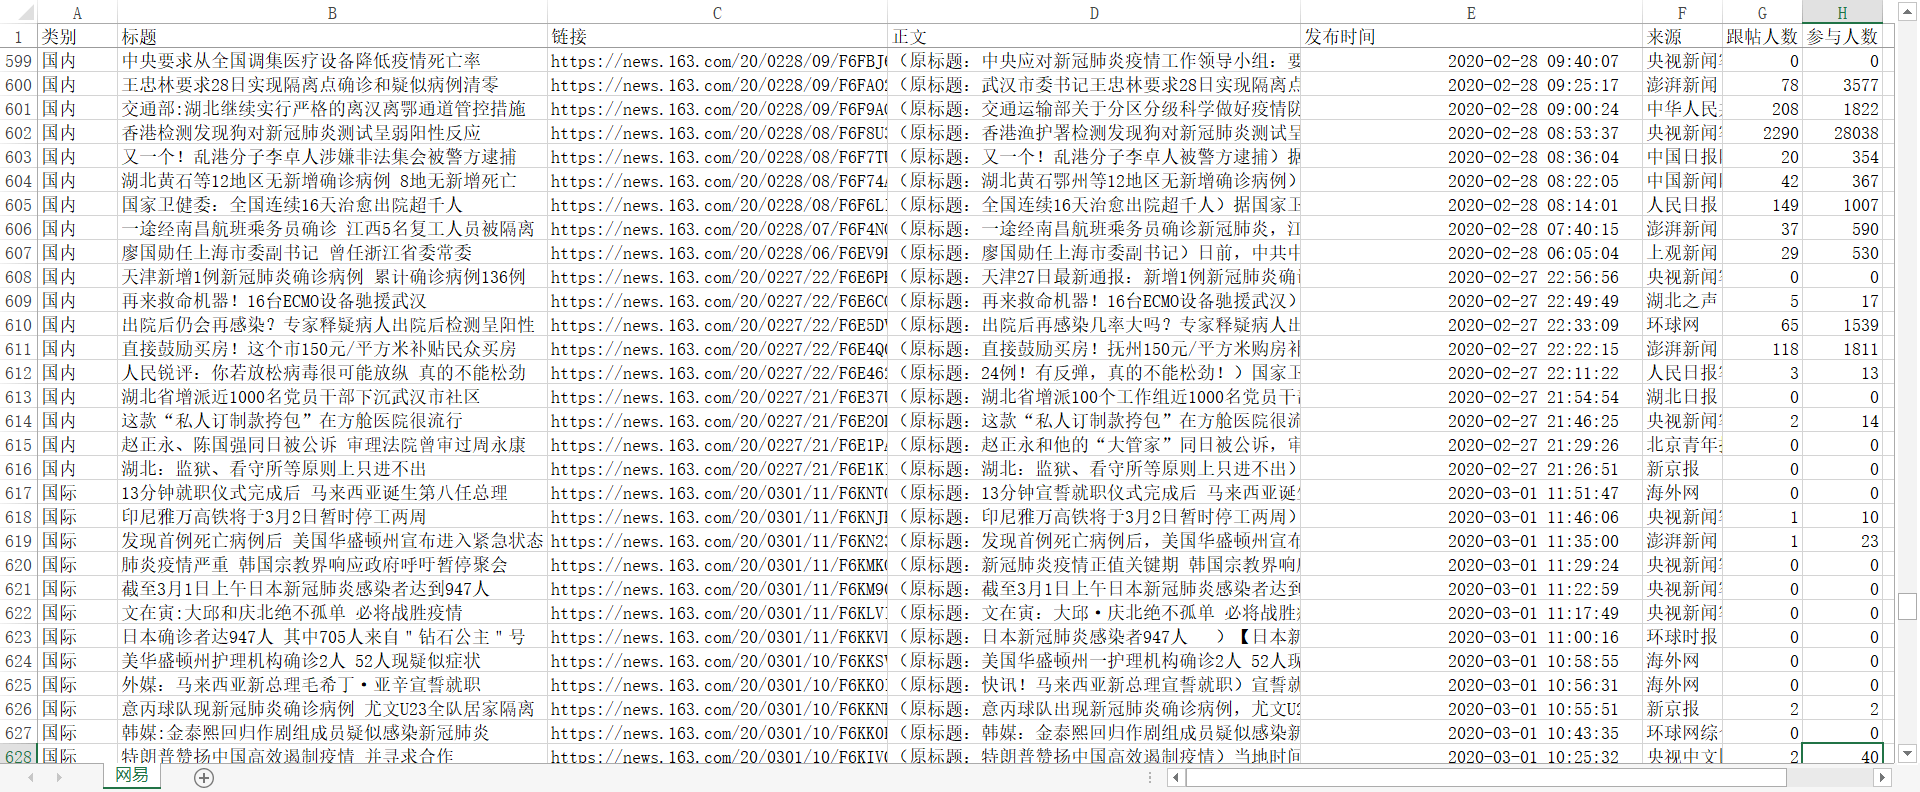Select time cell 2020-03-01 10:43:35
The width and height of the screenshot is (1920, 792).
[x=1471, y=733]
